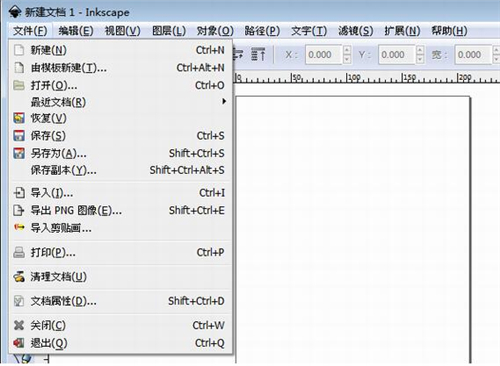Image resolution: width=500 pixels, height=366 pixels.
Task: Click the Print (打印) printer icon
Action: pos(19,252)
